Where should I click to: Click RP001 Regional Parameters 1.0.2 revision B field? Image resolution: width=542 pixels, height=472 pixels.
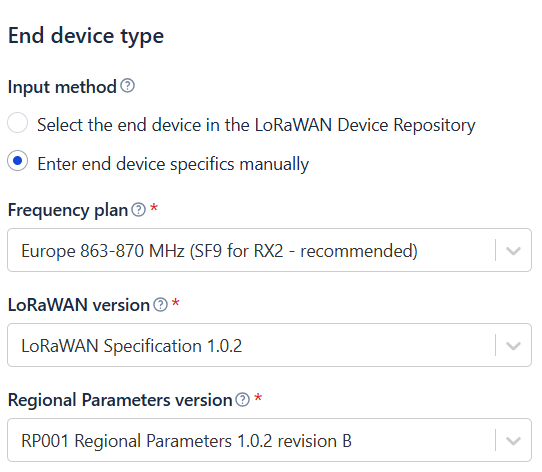tap(269, 440)
